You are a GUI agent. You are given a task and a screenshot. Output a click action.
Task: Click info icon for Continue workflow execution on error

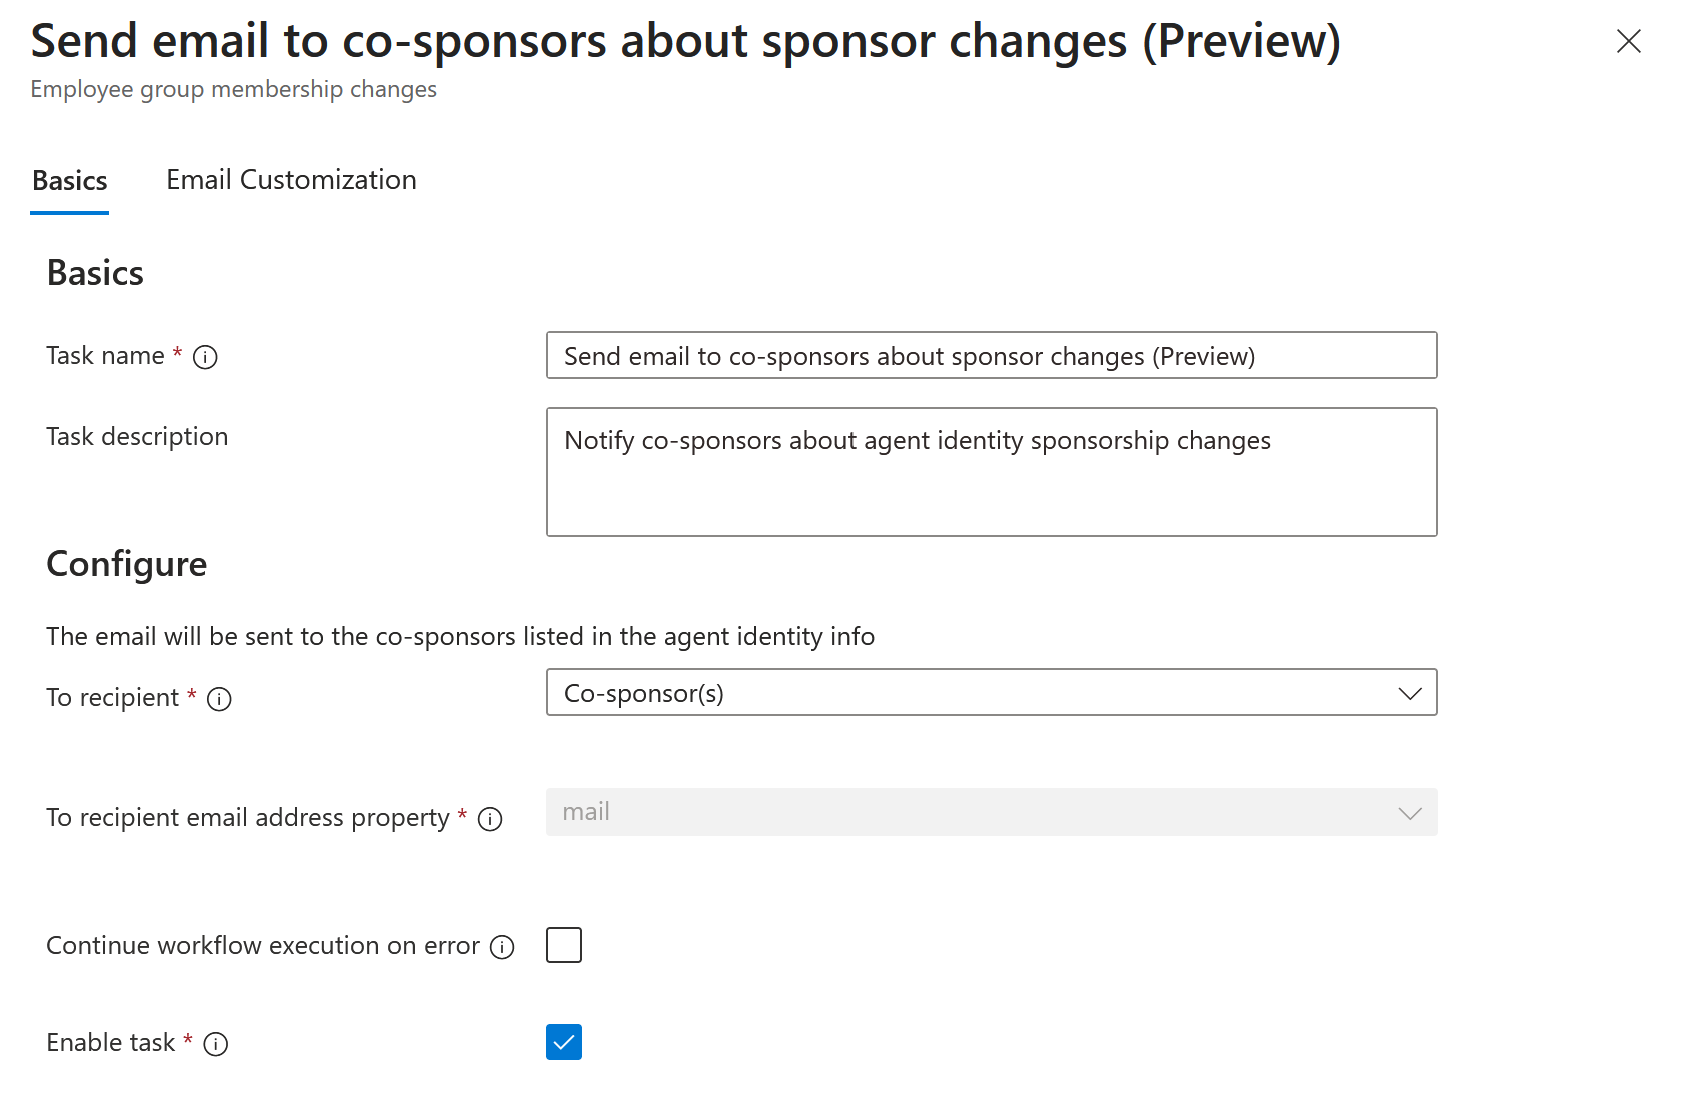(x=503, y=947)
